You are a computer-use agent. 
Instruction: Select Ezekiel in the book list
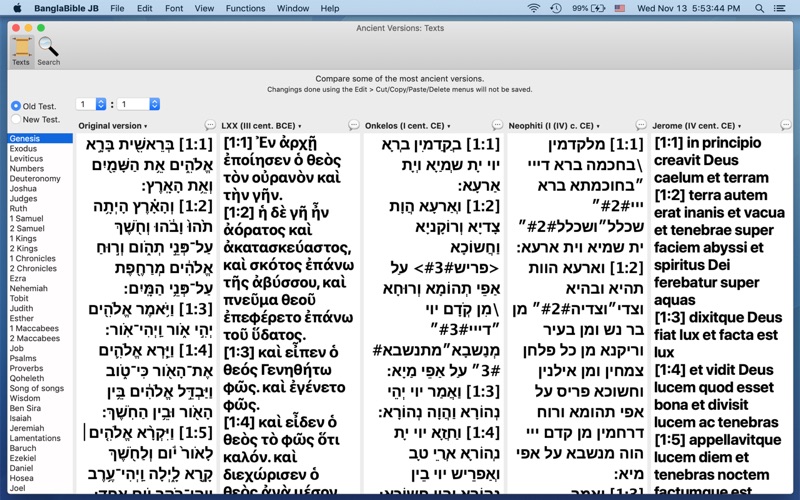[40, 458]
